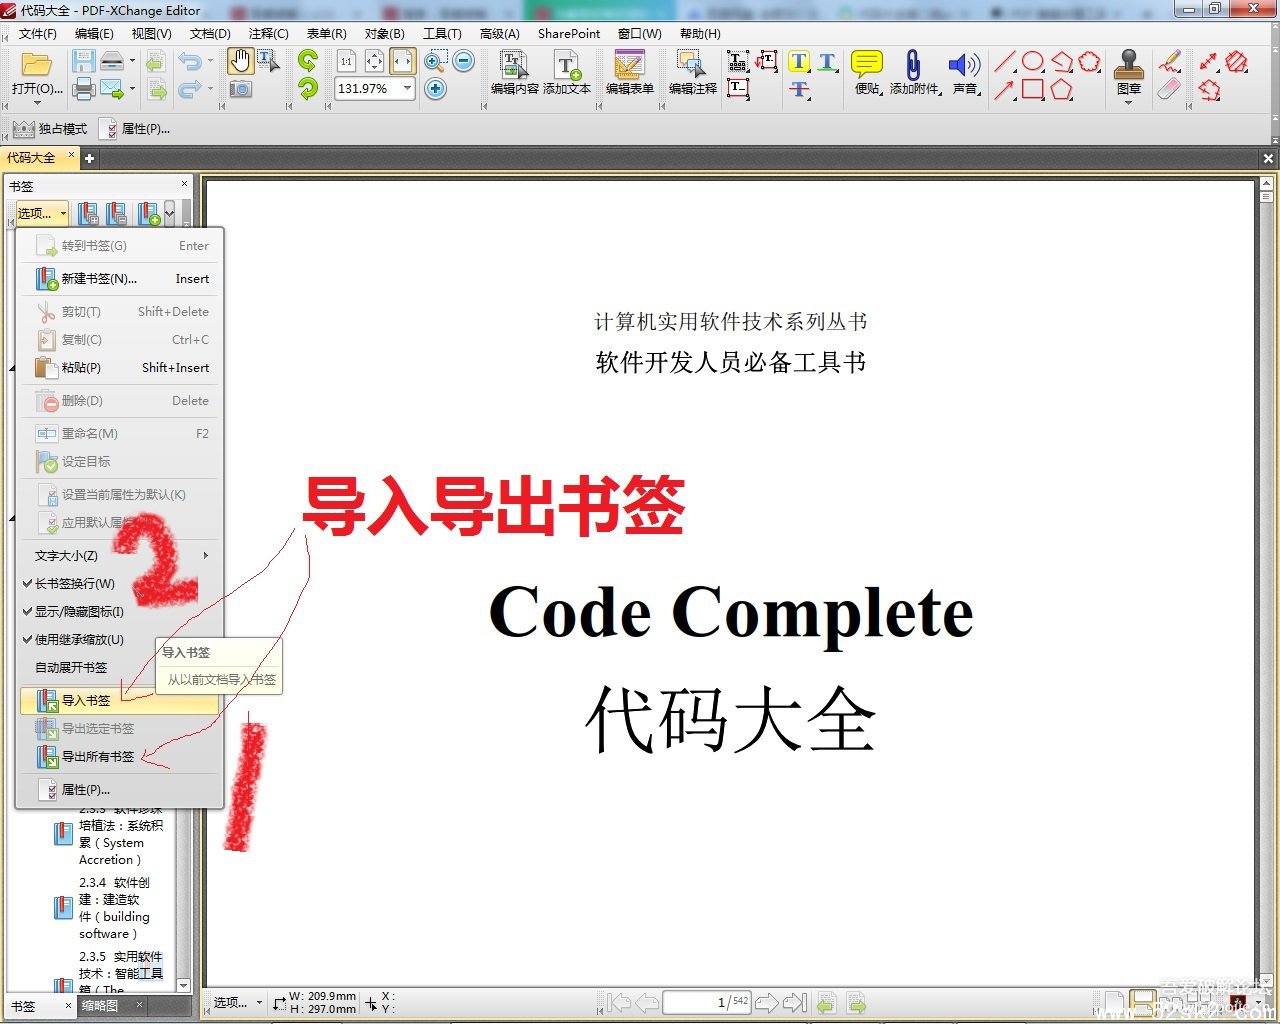The image size is (1280, 1024).
Task: Expand the Text Size (文字大小) submenu
Action: point(120,555)
